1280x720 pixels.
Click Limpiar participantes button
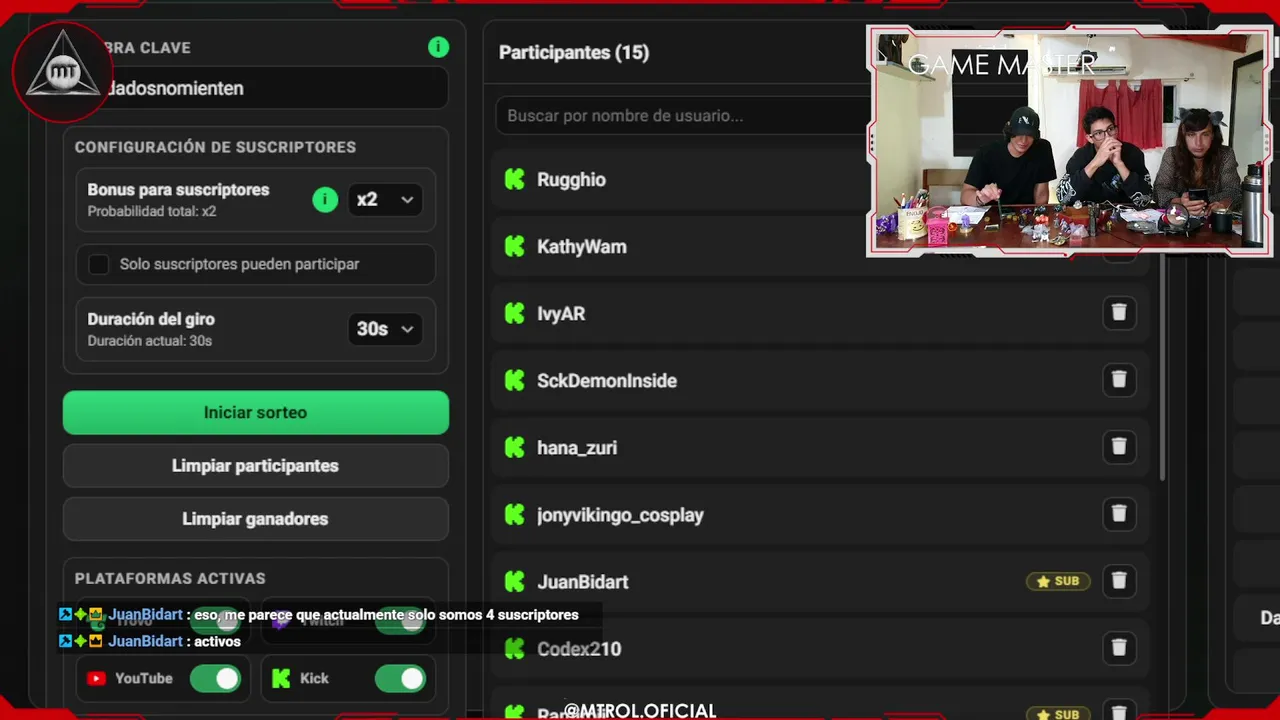pyautogui.click(x=256, y=466)
